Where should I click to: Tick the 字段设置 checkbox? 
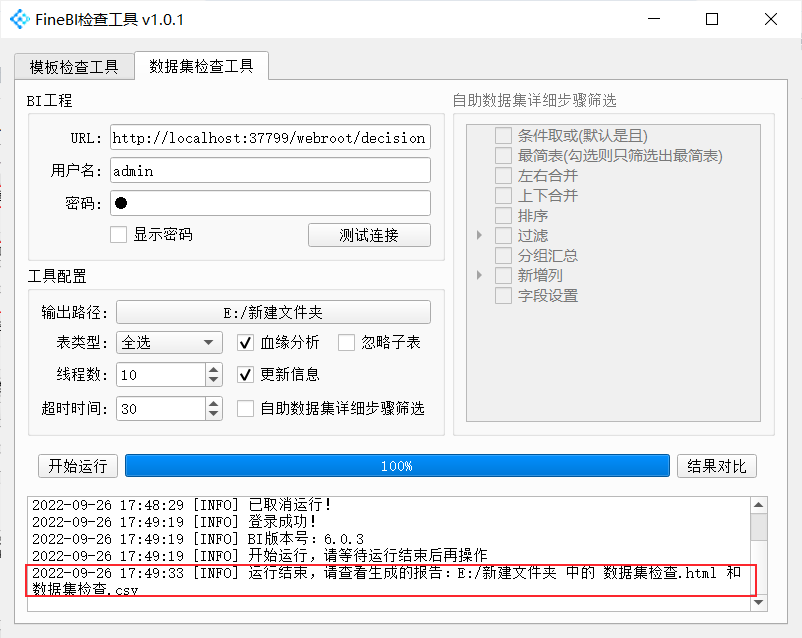coord(503,295)
